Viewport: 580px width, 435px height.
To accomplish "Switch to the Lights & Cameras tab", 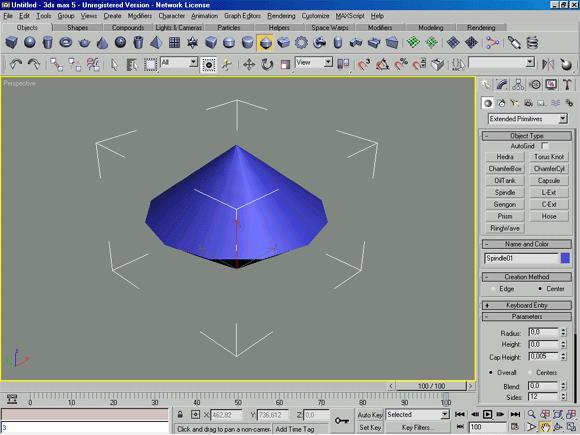I will (179, 28).
